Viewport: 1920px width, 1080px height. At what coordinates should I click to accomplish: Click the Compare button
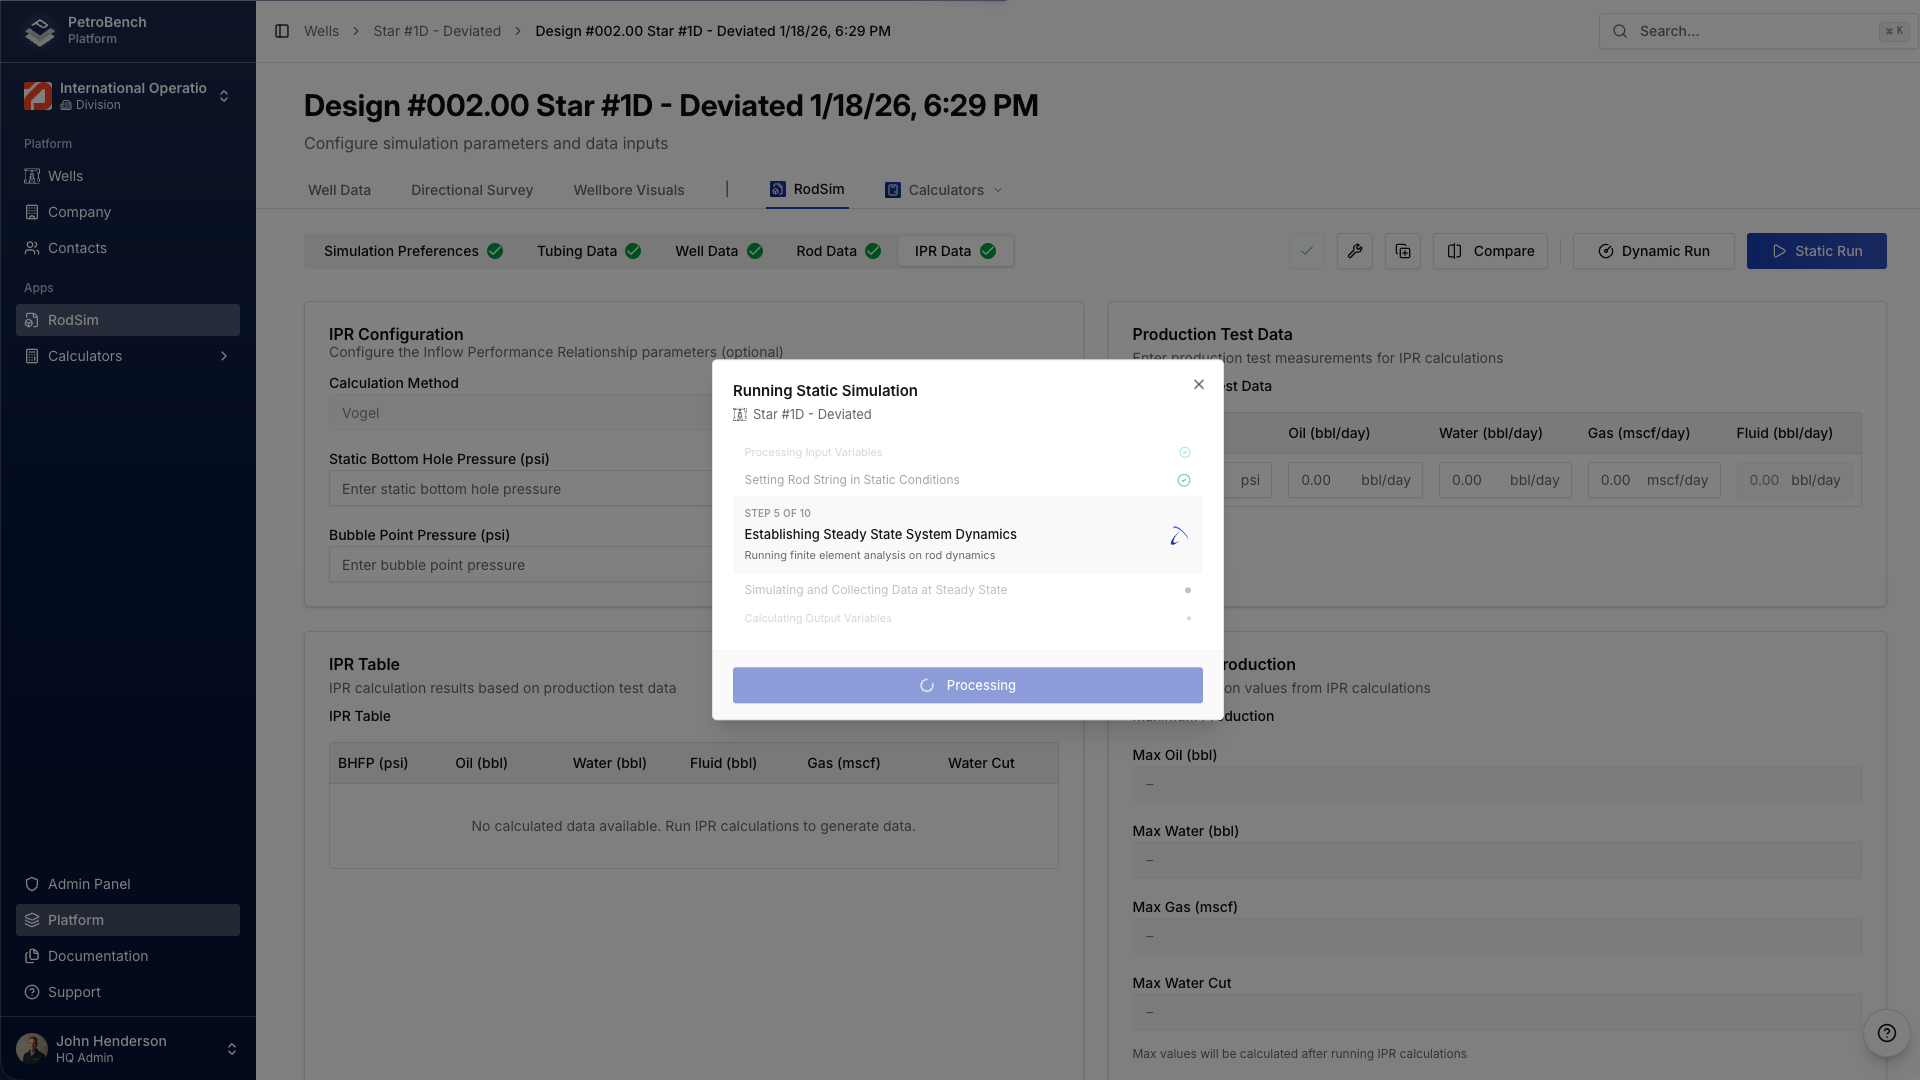(1490, 251)
